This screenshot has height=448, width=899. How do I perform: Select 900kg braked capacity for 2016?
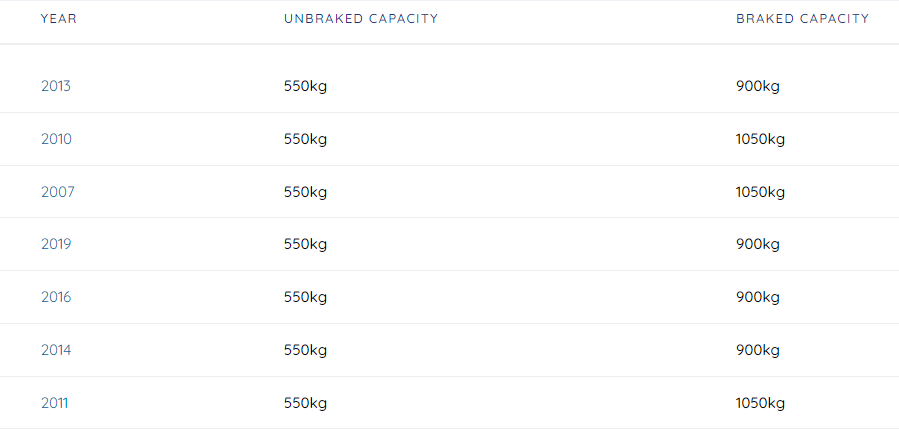[x=758, y=298]
